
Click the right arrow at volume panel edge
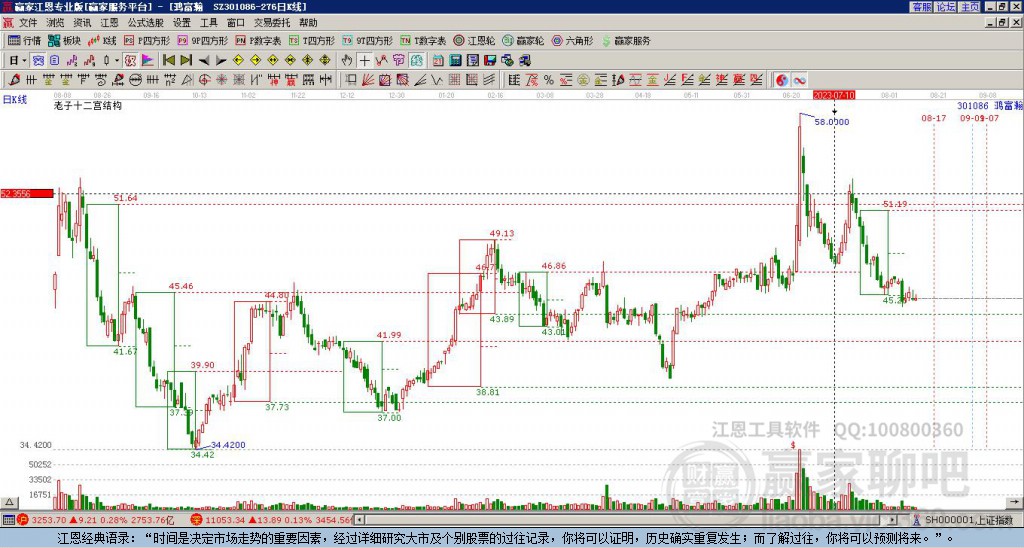(x=1014, y=502)
